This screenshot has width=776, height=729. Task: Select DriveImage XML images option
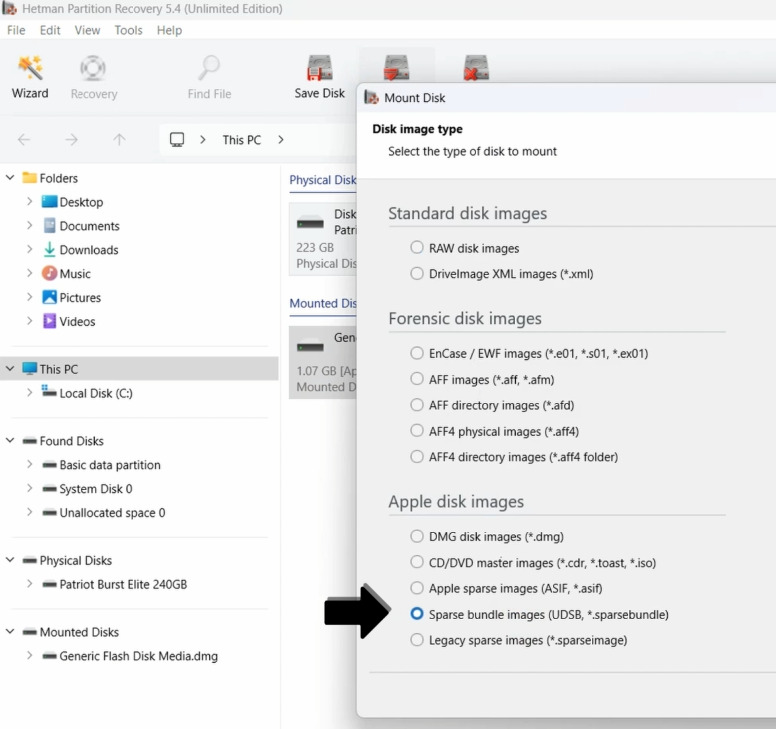click(417, 273)
